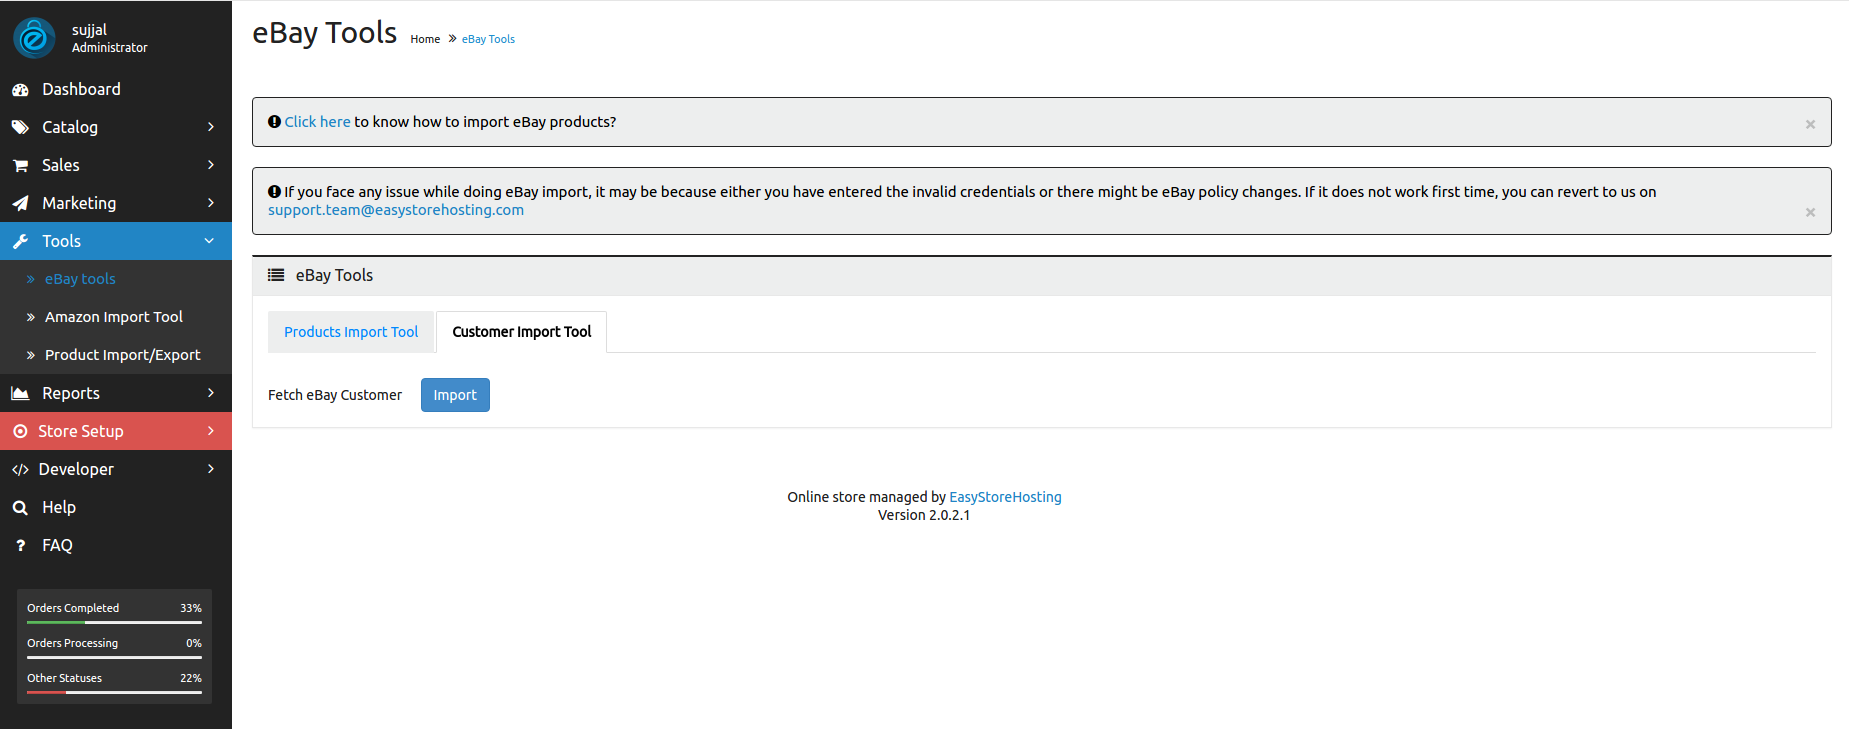Open Product Import/Export submenu item
This screenshot has width=1849, height=729.
pos(116,355)
